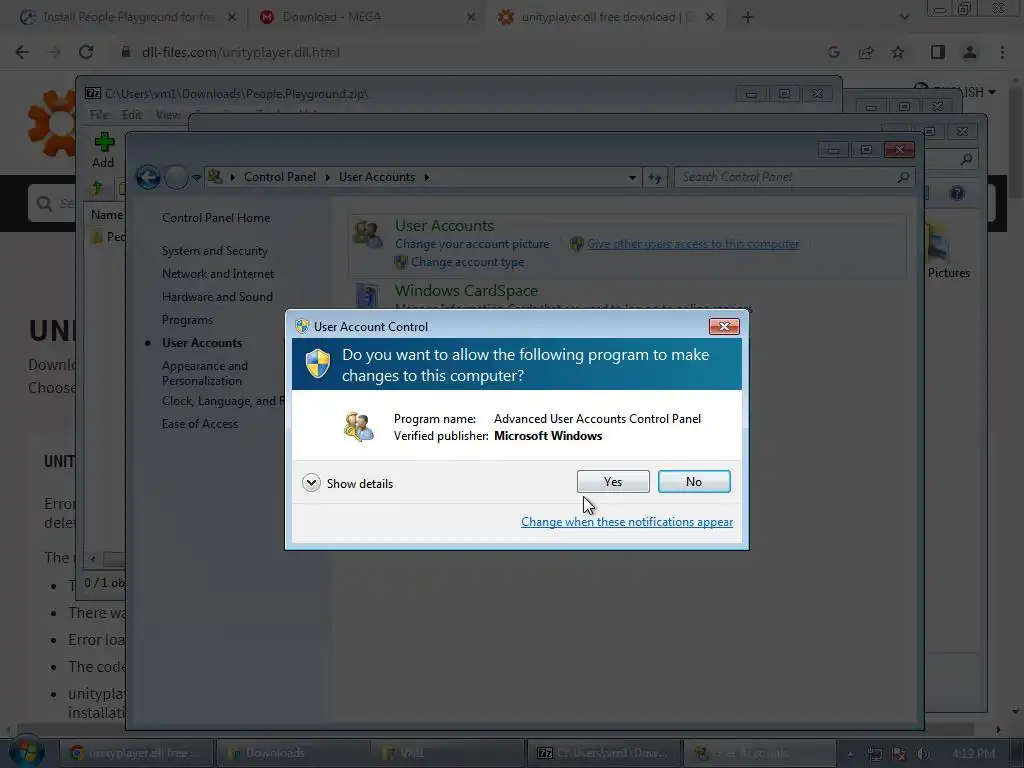Toggle the Chrome side panel icon
The height and width of the screenshot is (768, 1024).
(938, 52)
